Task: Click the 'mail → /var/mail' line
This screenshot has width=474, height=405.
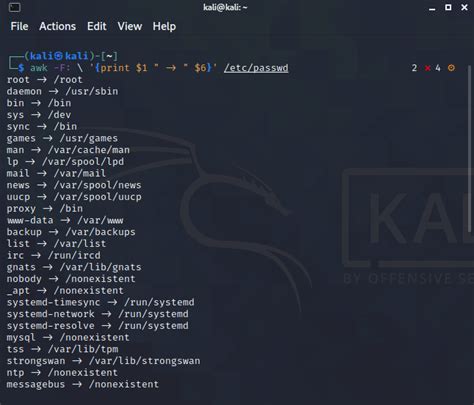Action: click(56, 173)
